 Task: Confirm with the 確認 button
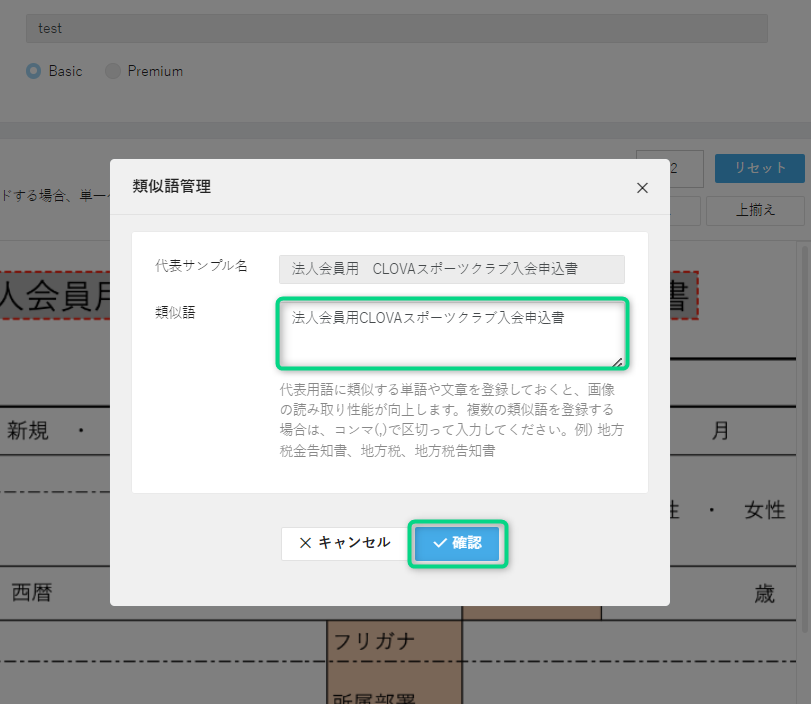coord(458,543)
